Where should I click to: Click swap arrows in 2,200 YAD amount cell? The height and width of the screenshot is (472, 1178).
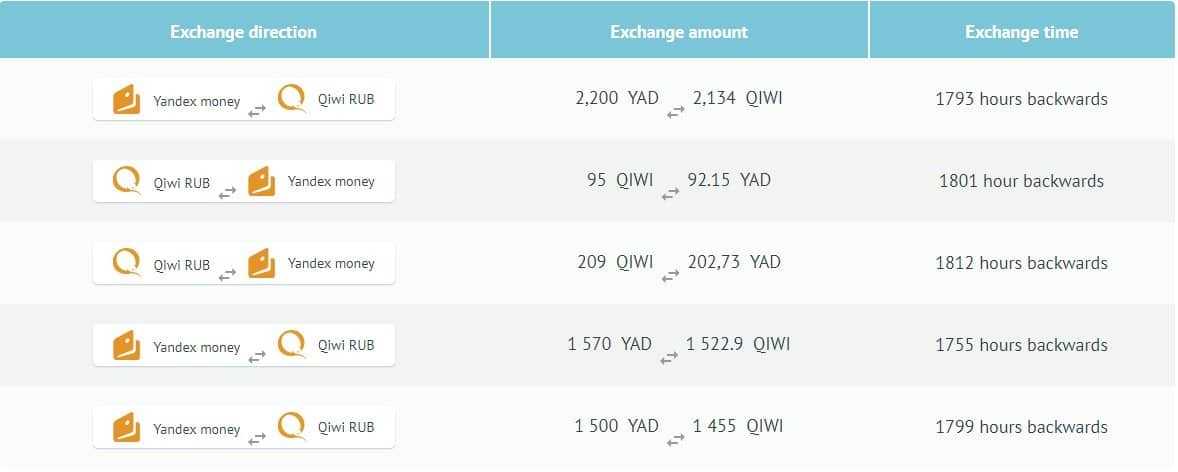[x=675, y=112]
